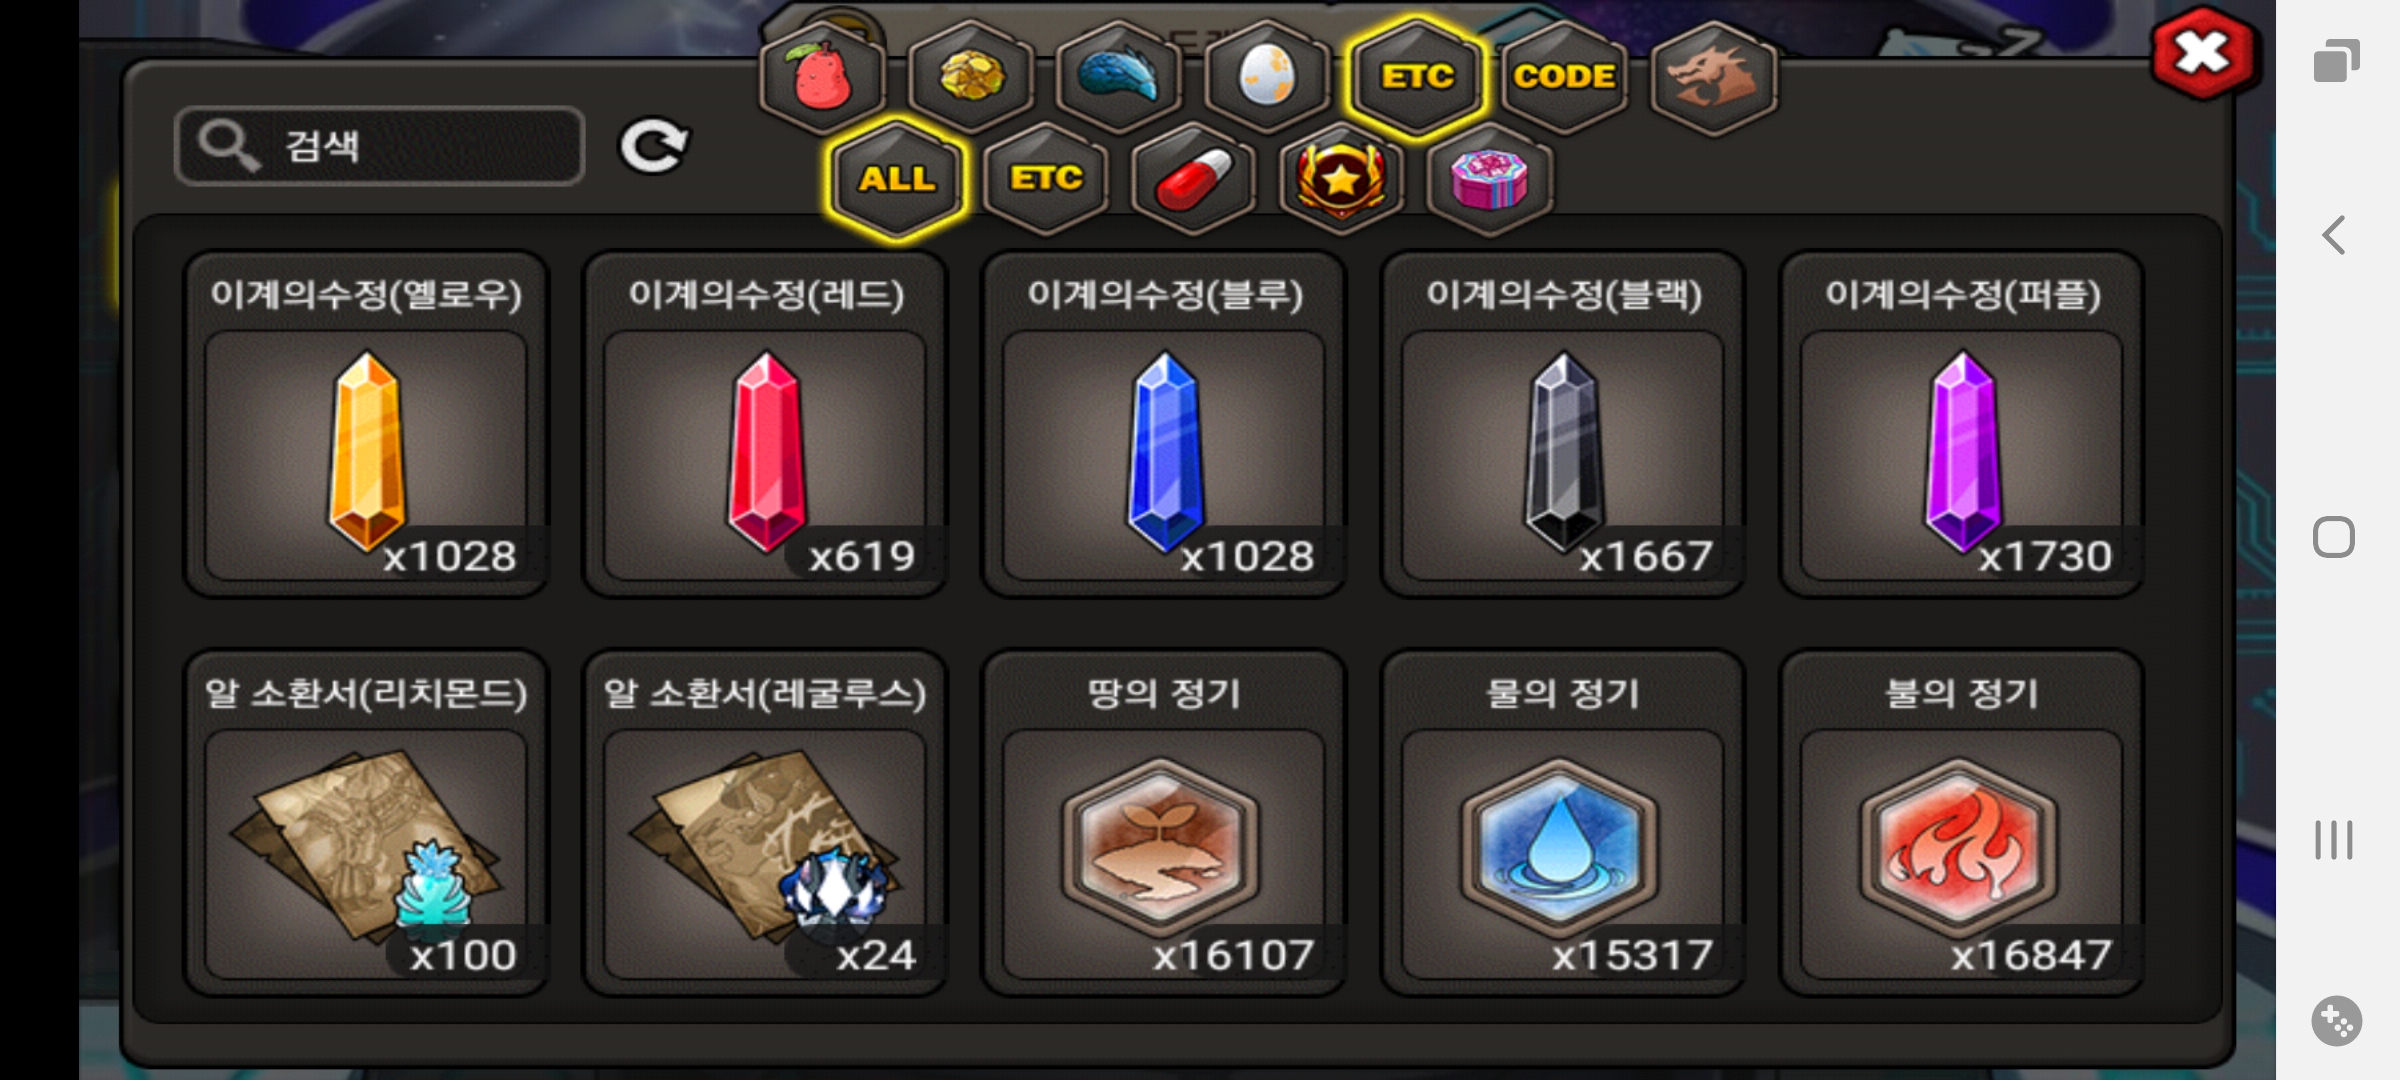Screen dimensions: 2400x1080
Task: Click the refresh arrow beside search
Action: pyautogui.click(x=654, y=147)
